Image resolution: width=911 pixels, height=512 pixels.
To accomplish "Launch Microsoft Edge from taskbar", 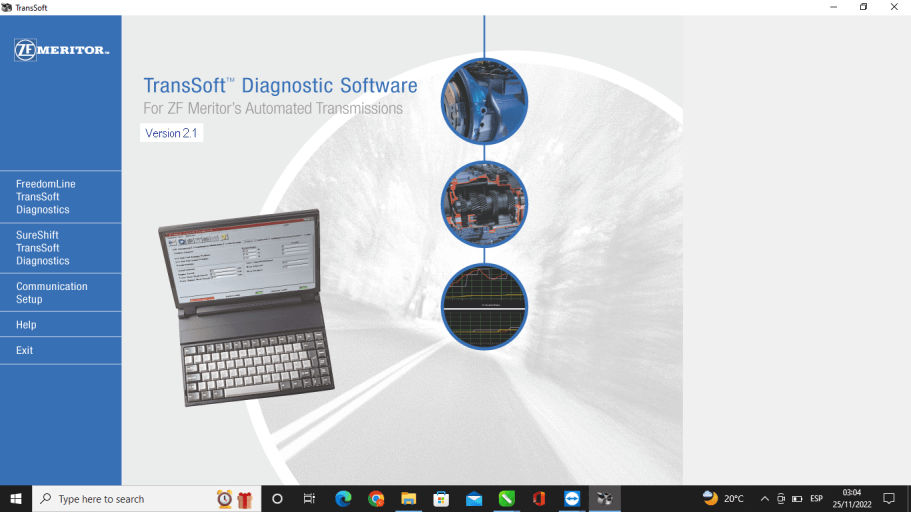I will [343, 498].
